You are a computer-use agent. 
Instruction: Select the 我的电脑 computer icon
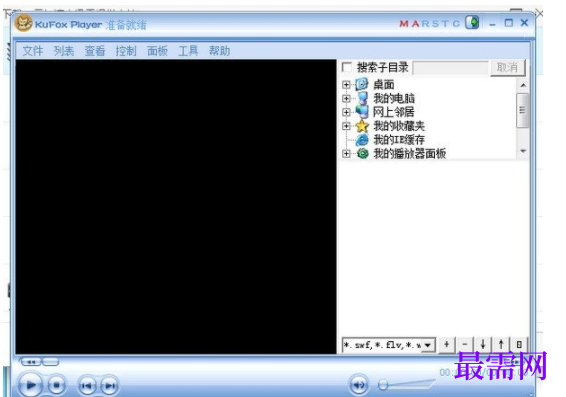[362, 98]
